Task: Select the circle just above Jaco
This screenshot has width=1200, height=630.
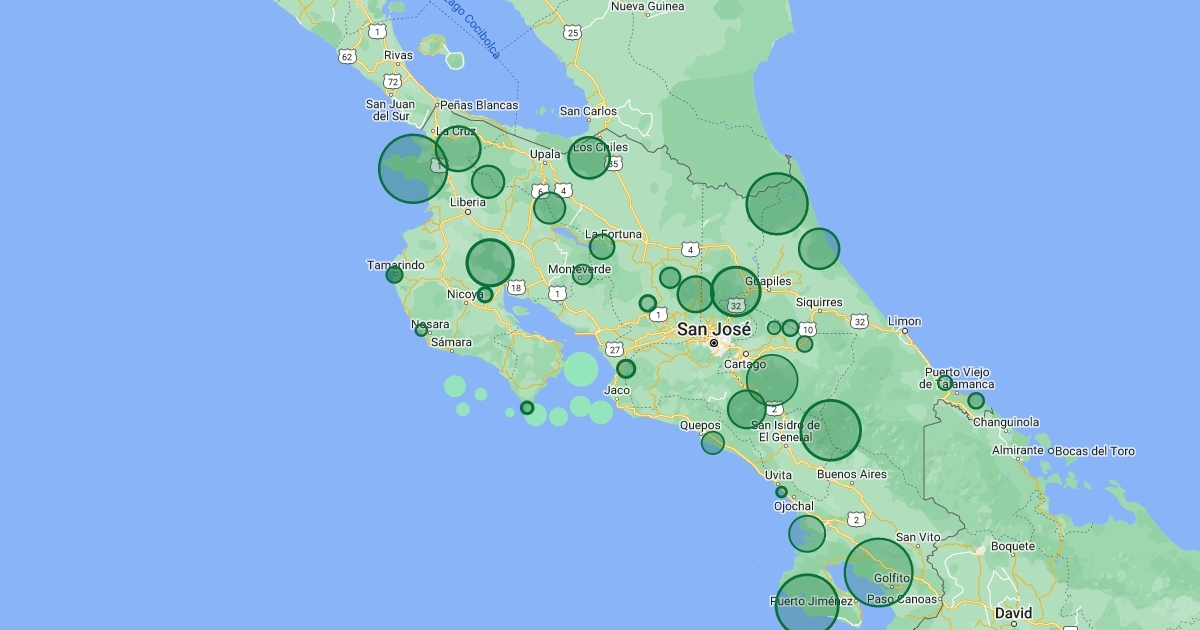Action: coord(626,369)
